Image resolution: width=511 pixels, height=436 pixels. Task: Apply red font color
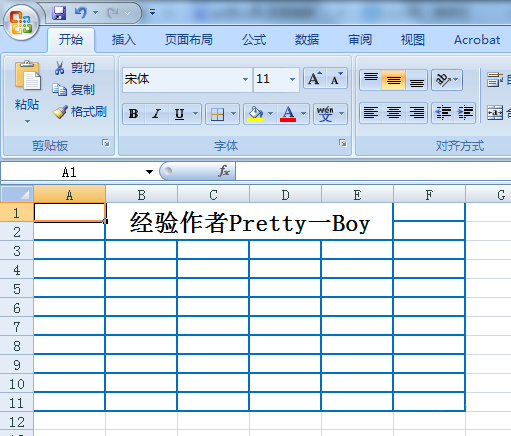pyautogui.click(x=288, y=114)
